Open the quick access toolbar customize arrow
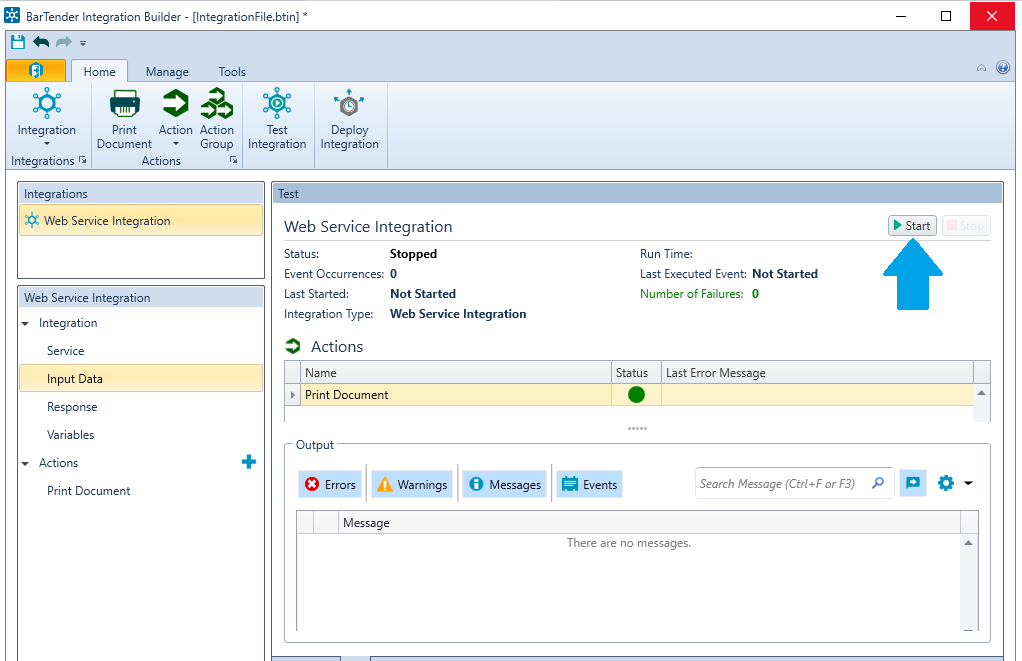This screenshot has width=1022, height=661. pyautogui.click(x=83, y=43)
